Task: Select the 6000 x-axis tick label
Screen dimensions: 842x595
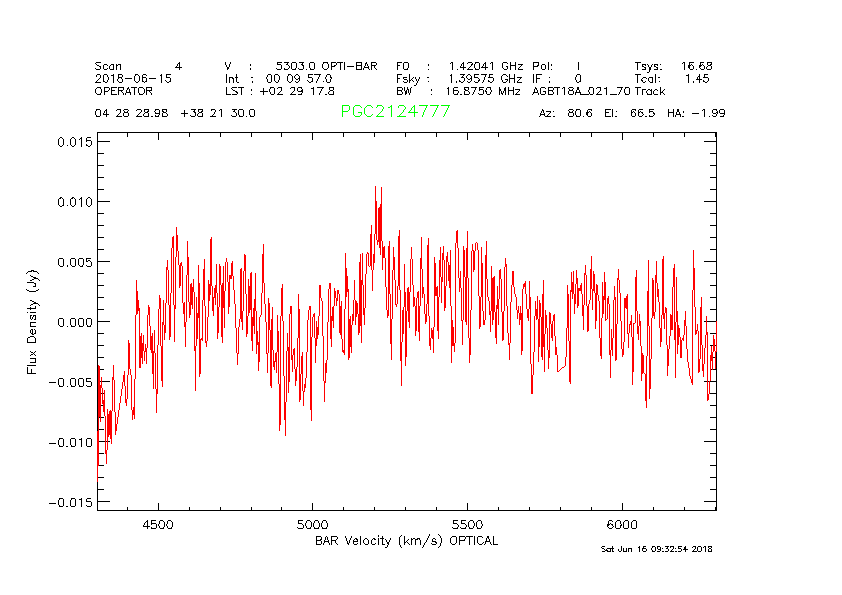Action: coord(622,525)
